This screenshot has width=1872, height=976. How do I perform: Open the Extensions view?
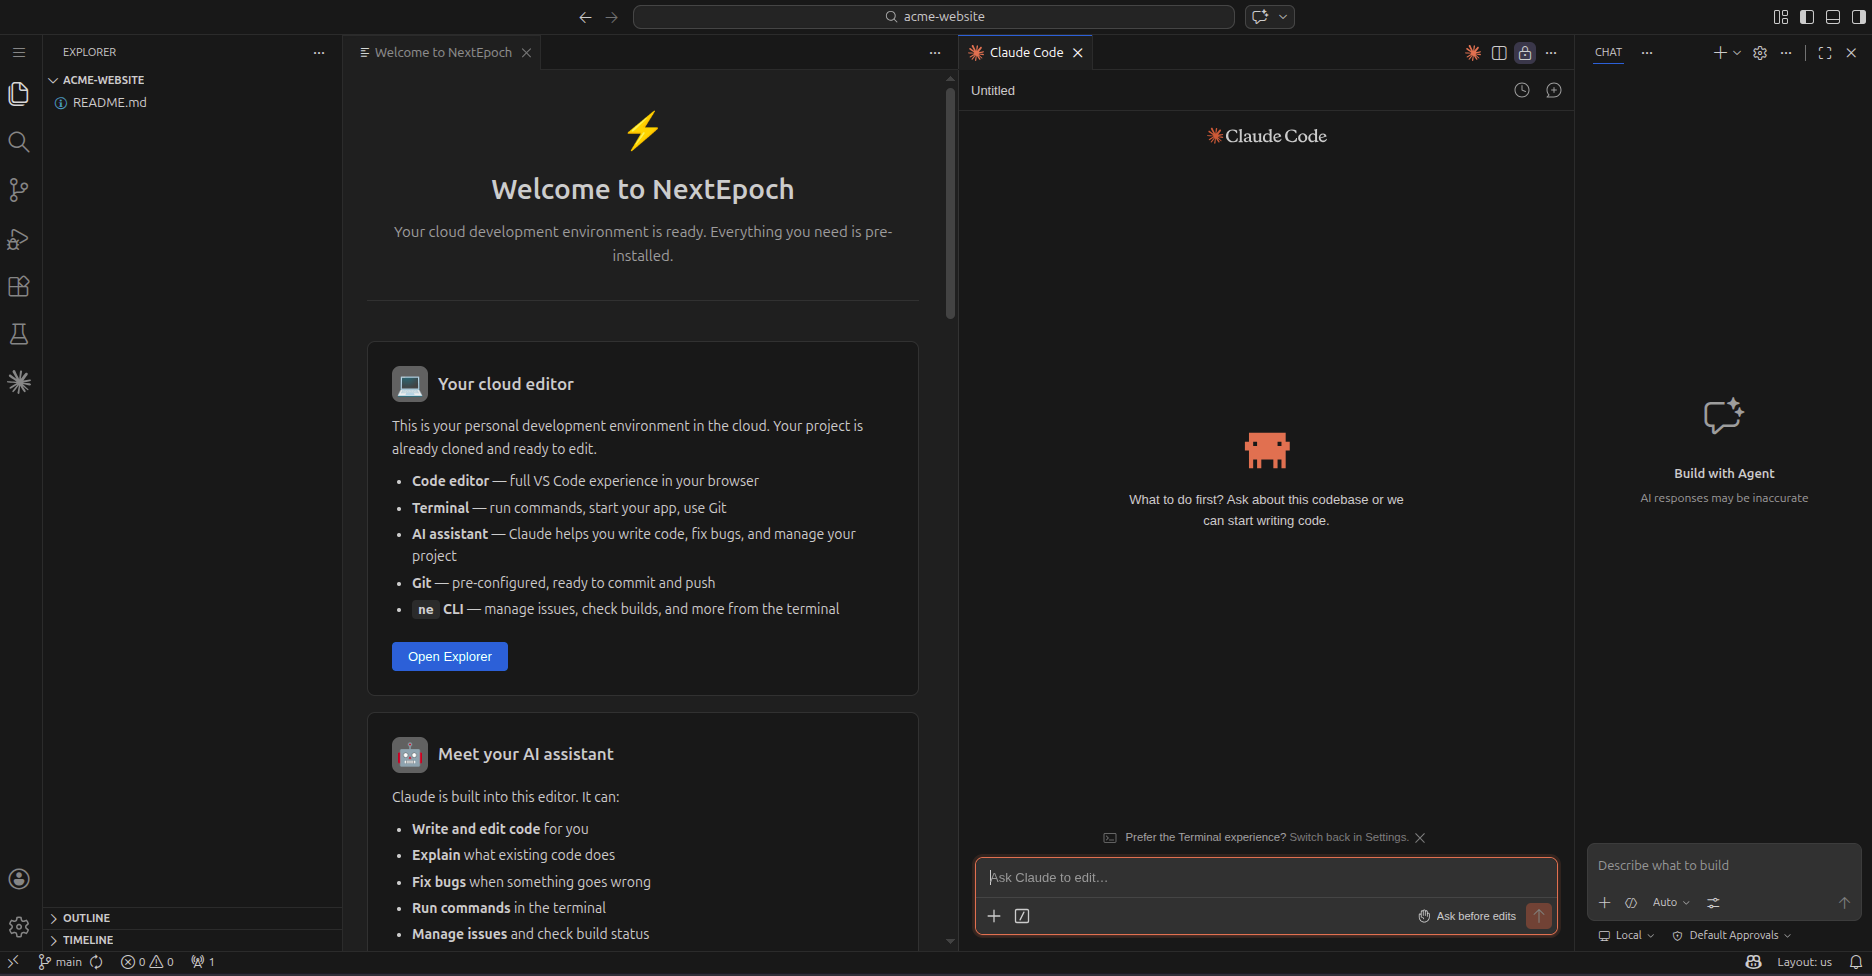pyautogui.click(x=19, y=286)
